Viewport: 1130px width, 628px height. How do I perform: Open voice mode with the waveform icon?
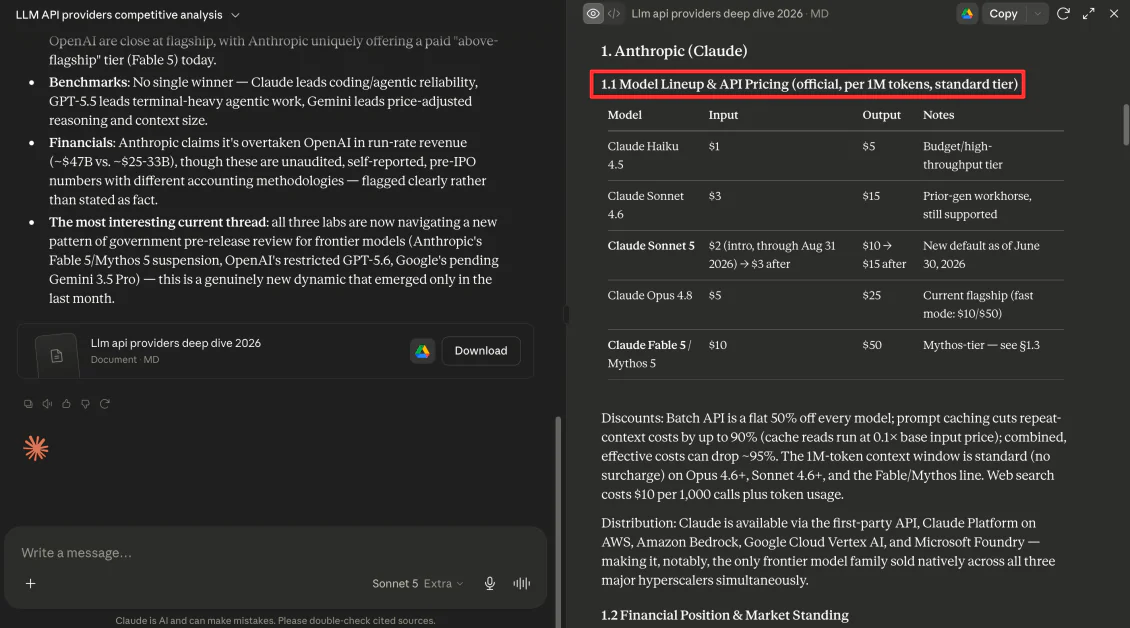[x=522, y=583]
